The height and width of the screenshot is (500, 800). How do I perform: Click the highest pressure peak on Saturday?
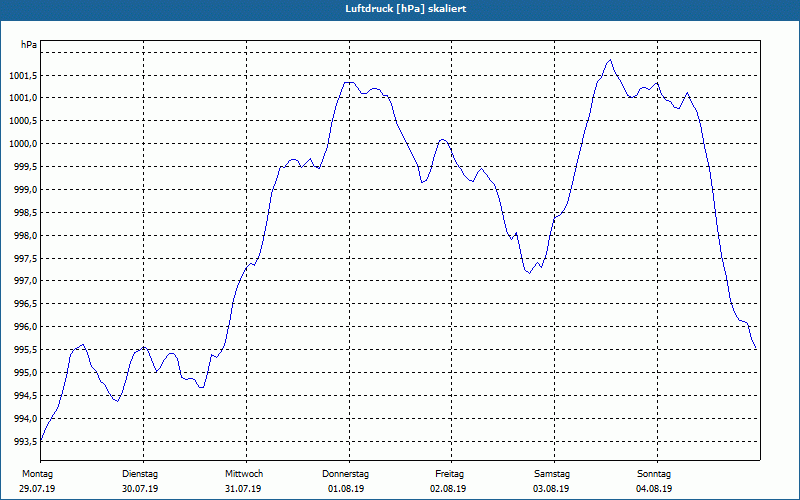coord(610,60)
